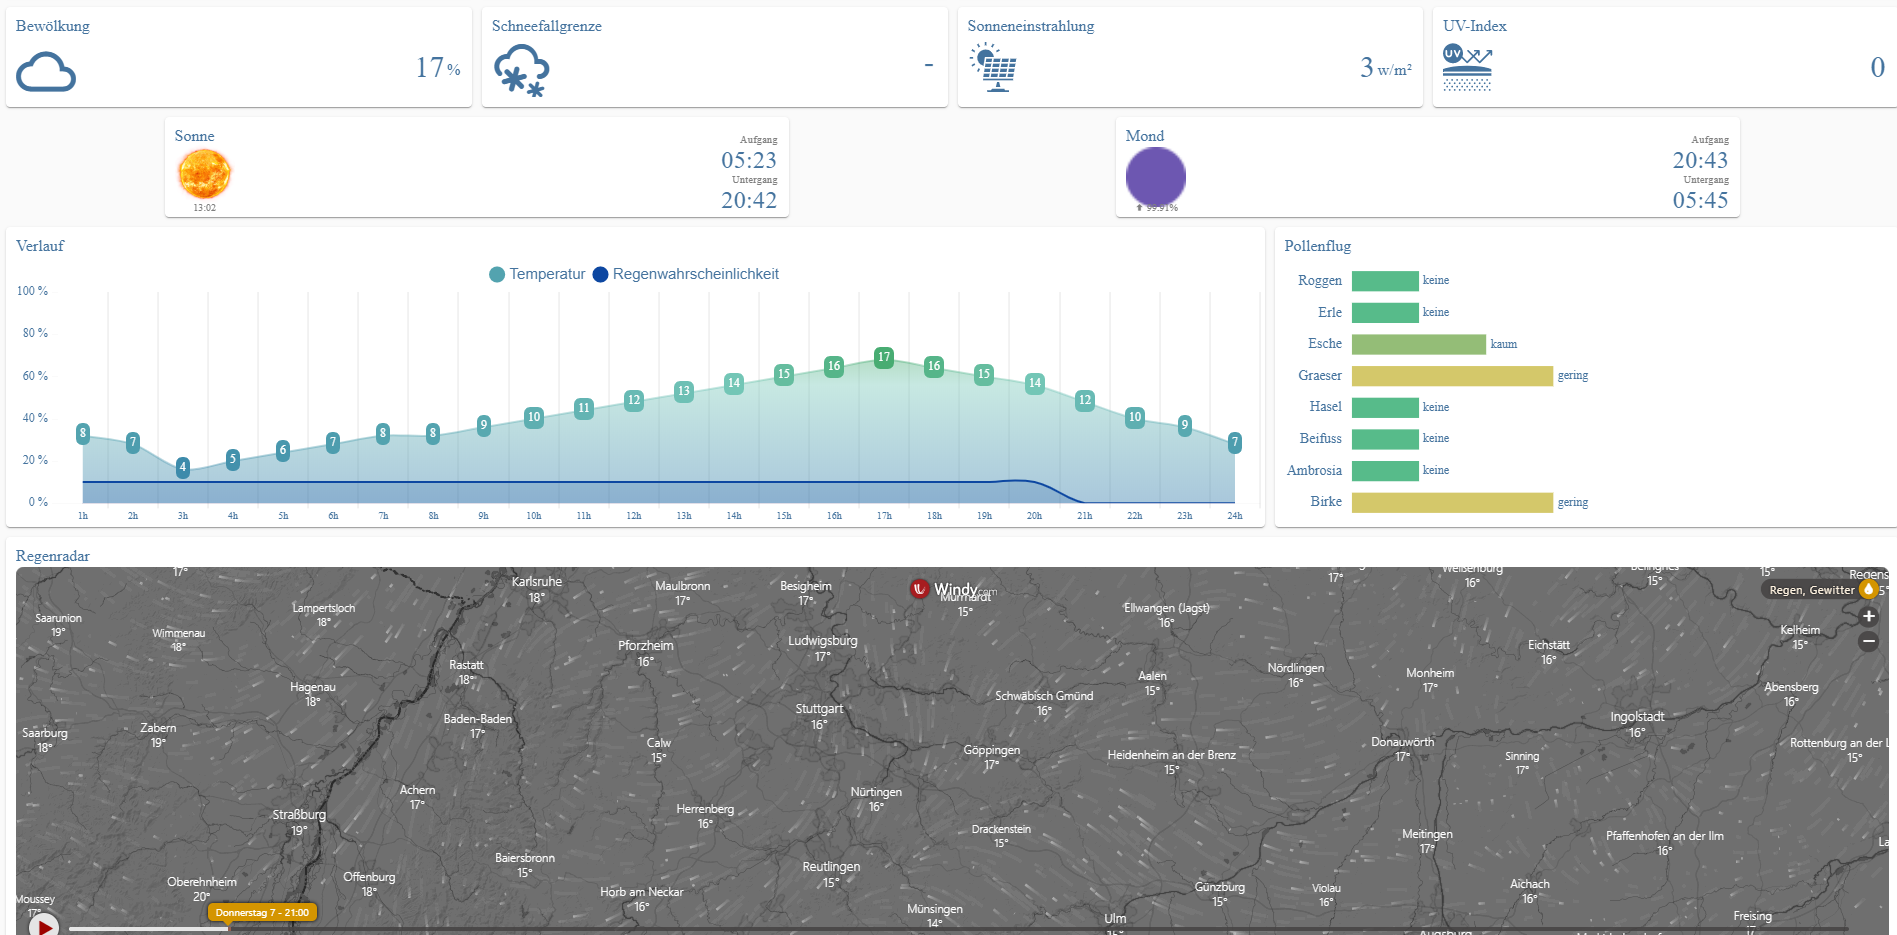Click the Pollenflug card title
The height and width of the screenshot is (935, 1897).
1317,246
